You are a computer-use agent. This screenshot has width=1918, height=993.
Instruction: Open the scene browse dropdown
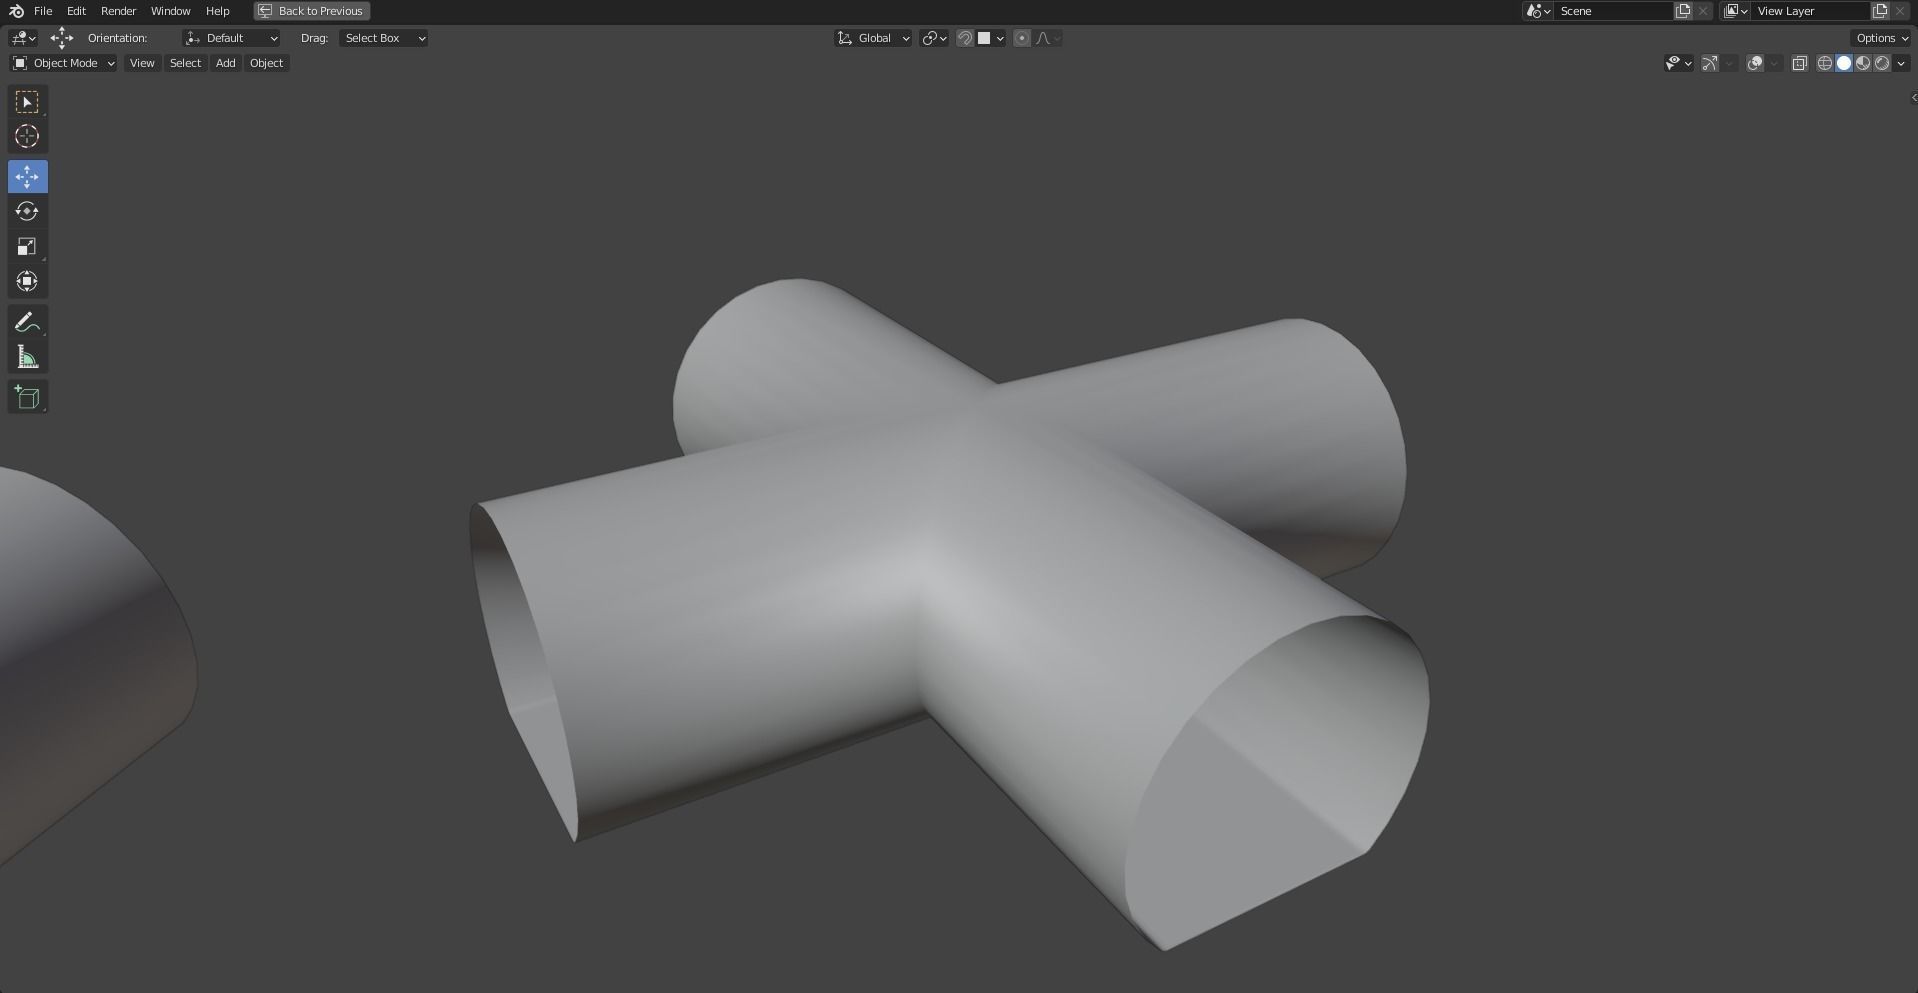click(1538, 11)
